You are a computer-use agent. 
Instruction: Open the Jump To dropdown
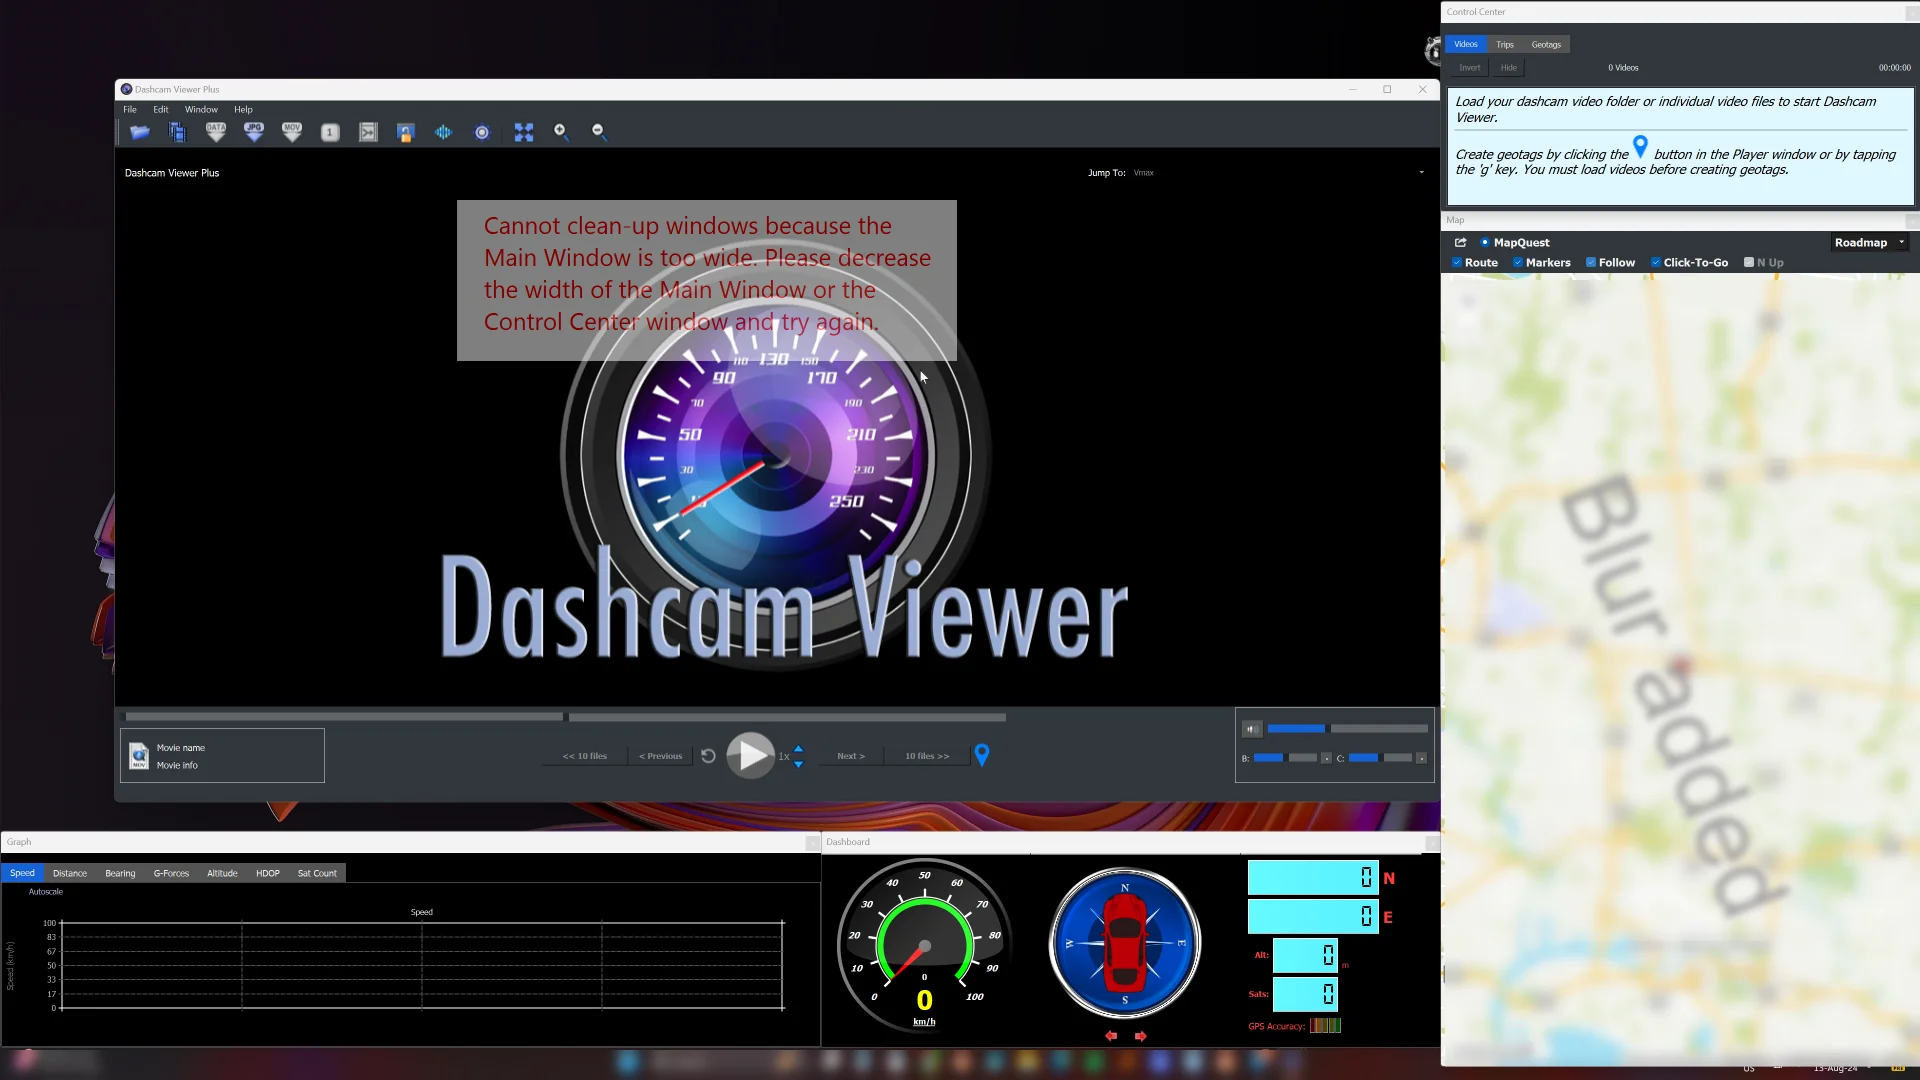coord(1279,173)
